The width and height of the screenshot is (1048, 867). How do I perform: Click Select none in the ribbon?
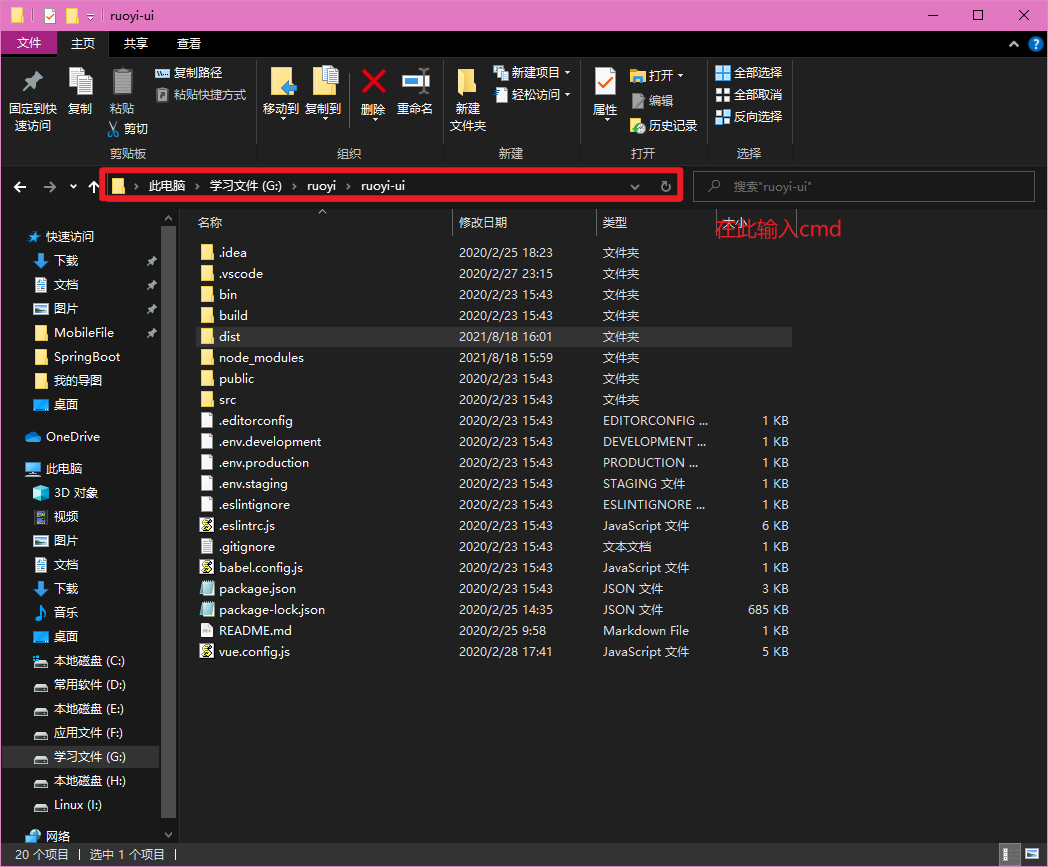click(x=749, y=95)
